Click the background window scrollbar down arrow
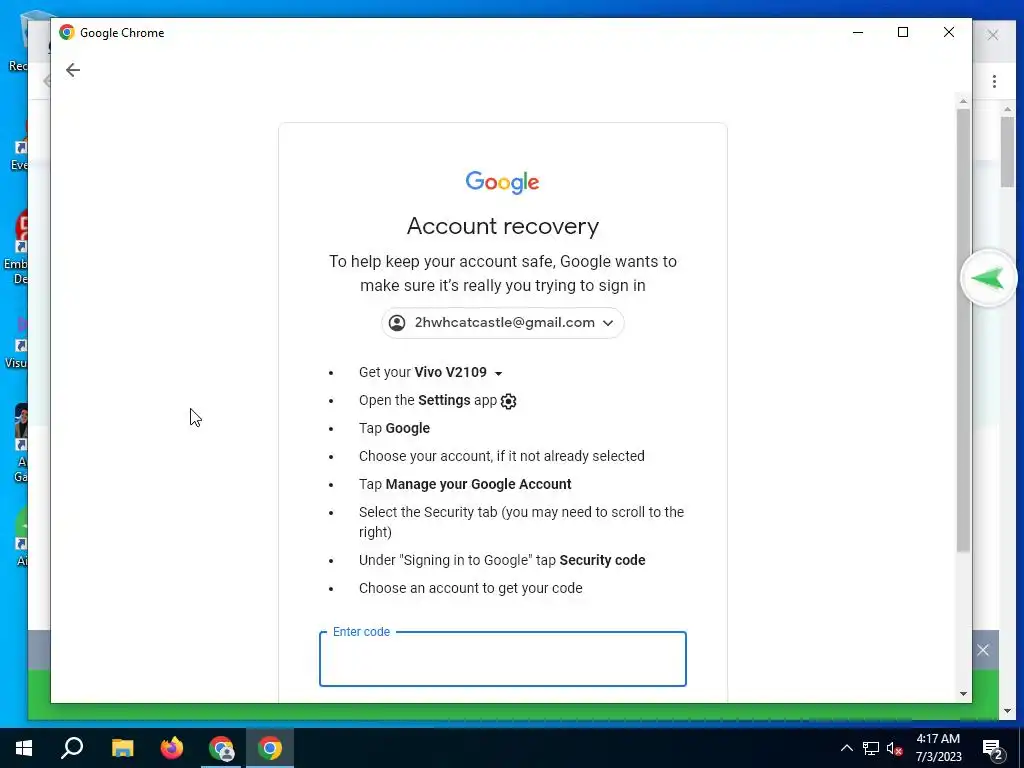 pyautogui.click(x=1007, y=711)
